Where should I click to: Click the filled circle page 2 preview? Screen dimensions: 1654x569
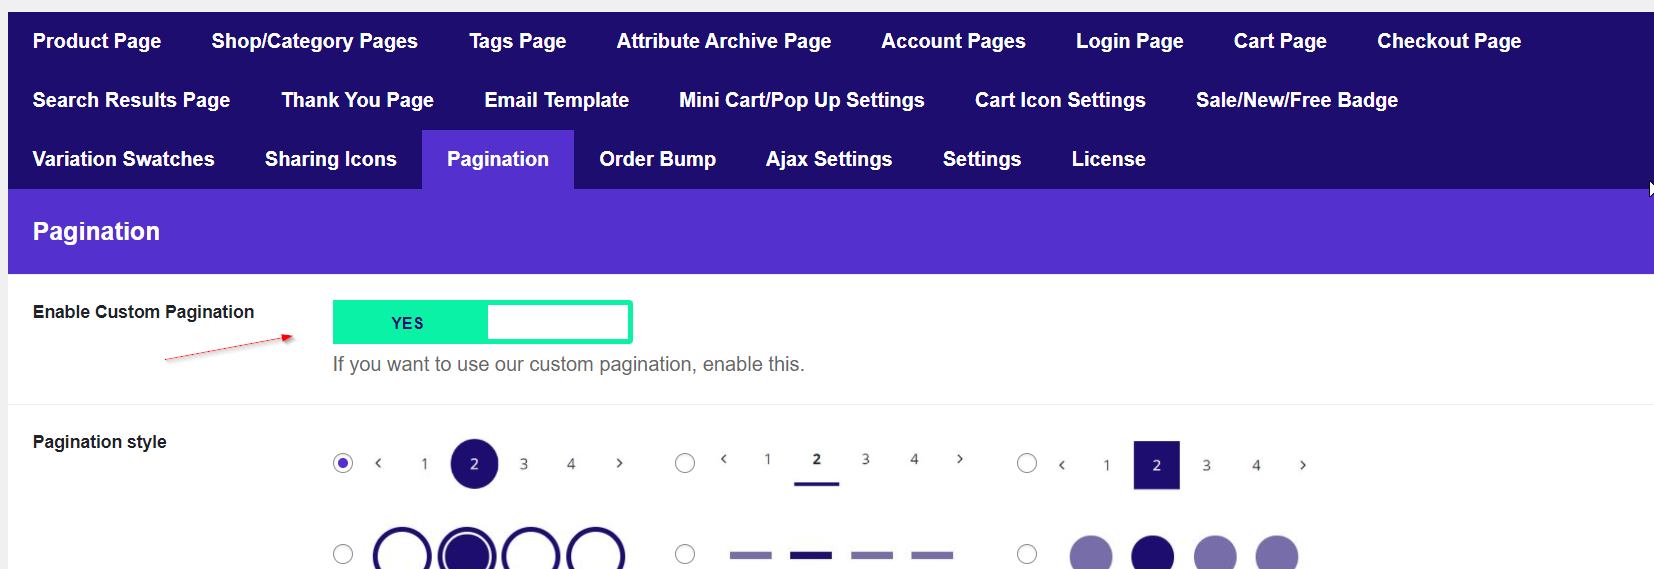tap(474, 464)
